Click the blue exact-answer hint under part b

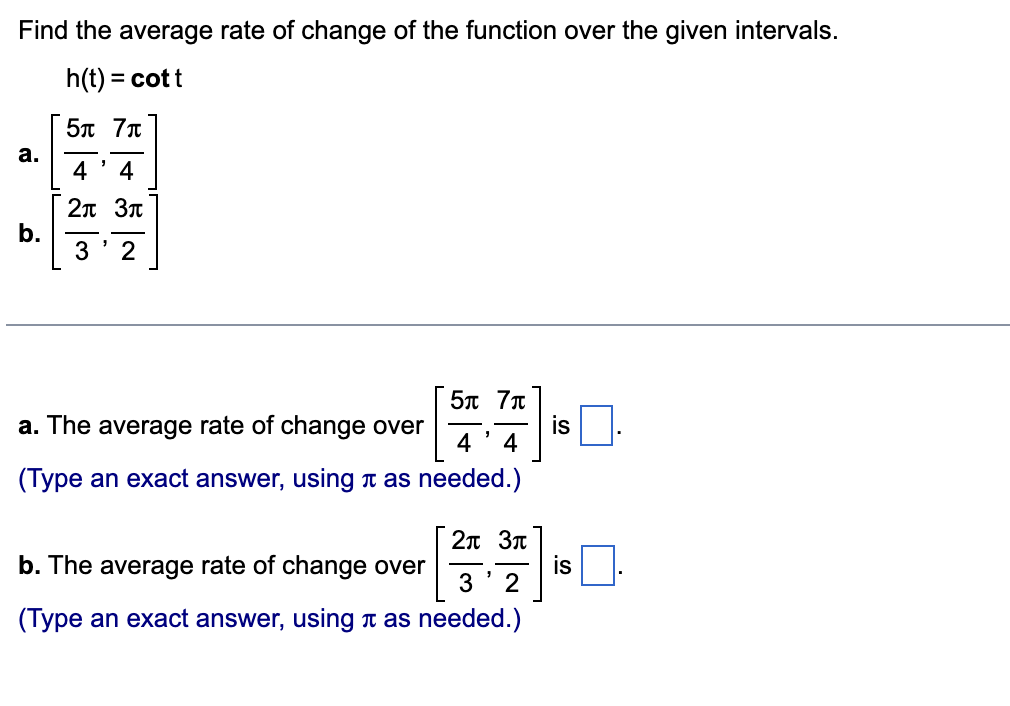point(269,618)
